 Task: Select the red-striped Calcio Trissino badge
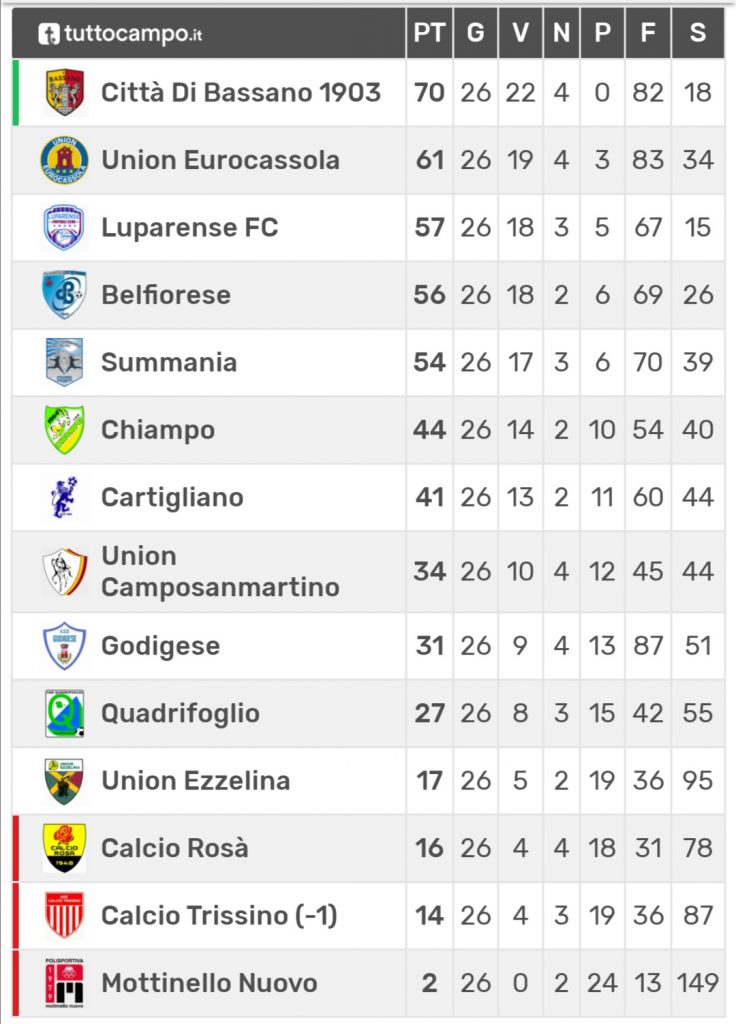64,916
